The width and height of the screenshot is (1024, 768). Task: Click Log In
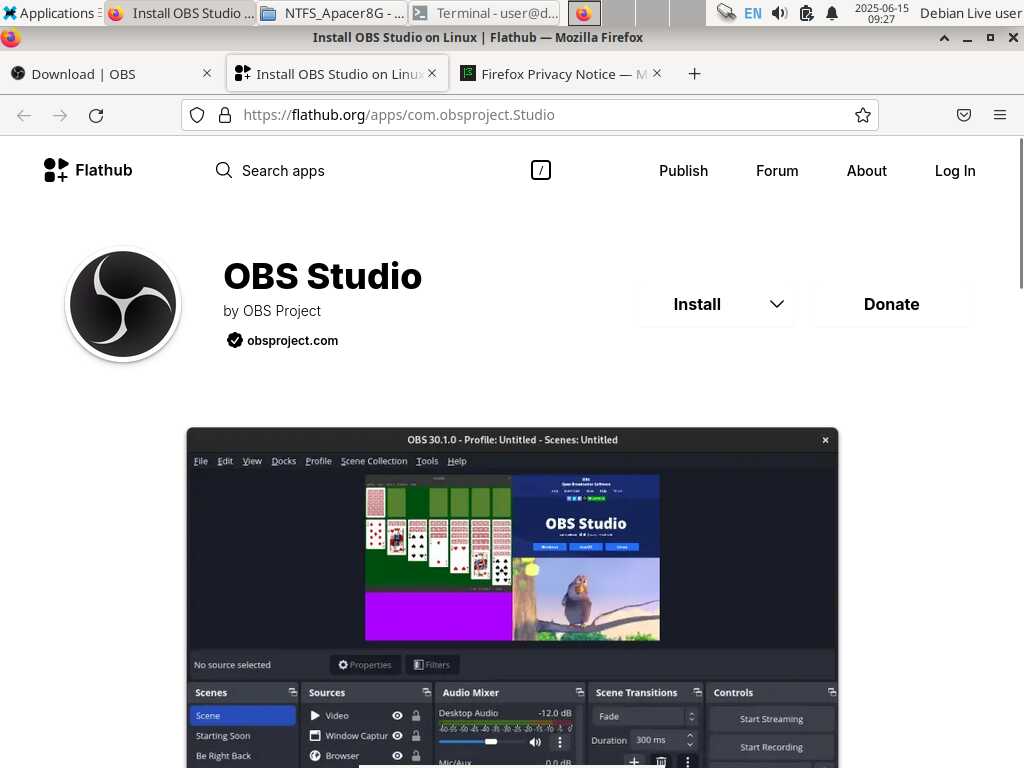[x=955, y=170]
